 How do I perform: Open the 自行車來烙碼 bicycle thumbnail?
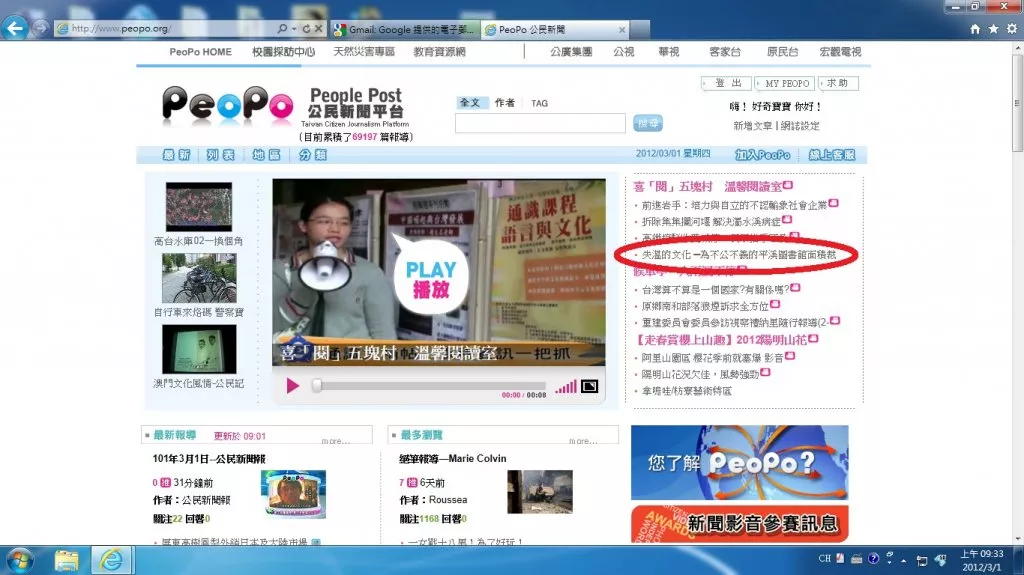coord(199,278)
